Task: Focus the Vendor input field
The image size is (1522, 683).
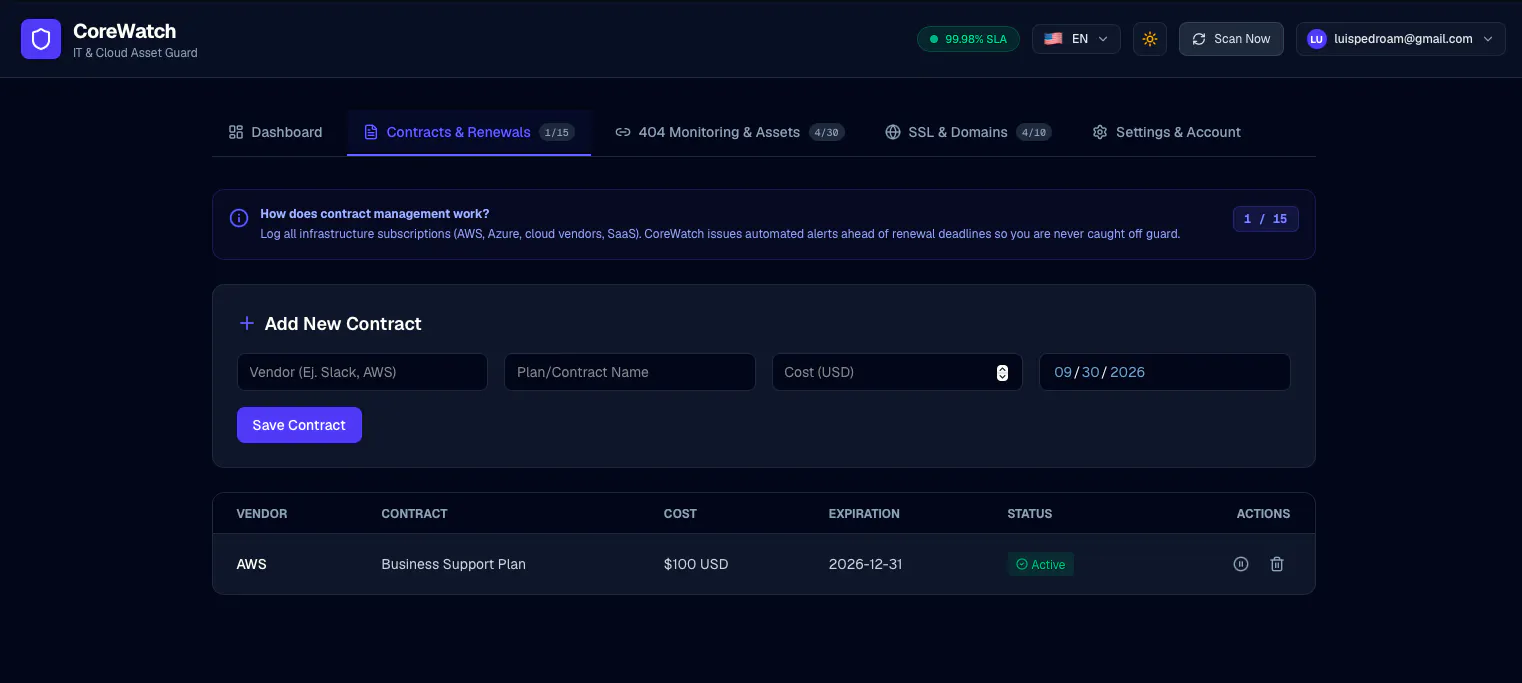Action: 362,372
